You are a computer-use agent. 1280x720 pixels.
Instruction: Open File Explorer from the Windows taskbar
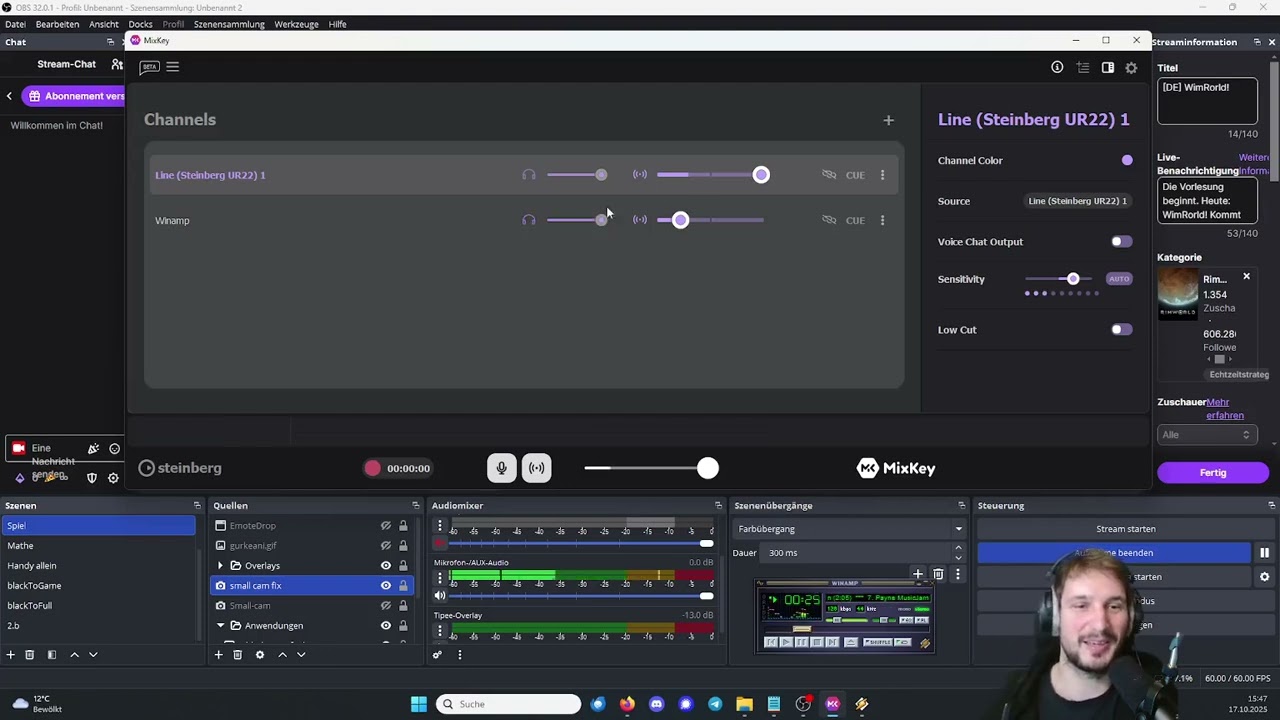pos(744,704)
